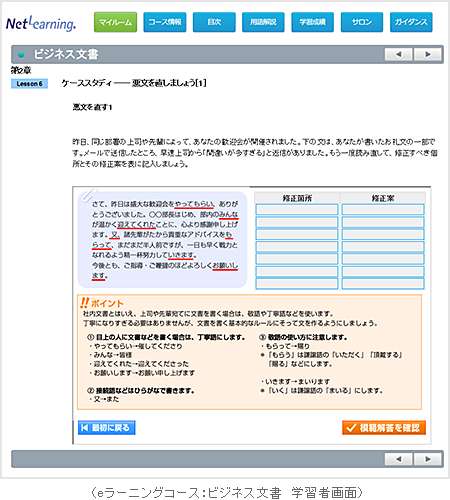The width and height of the screenshot is (450, 500).
Task: Click the hint line みんな→皆様
Action: point(111,355)
